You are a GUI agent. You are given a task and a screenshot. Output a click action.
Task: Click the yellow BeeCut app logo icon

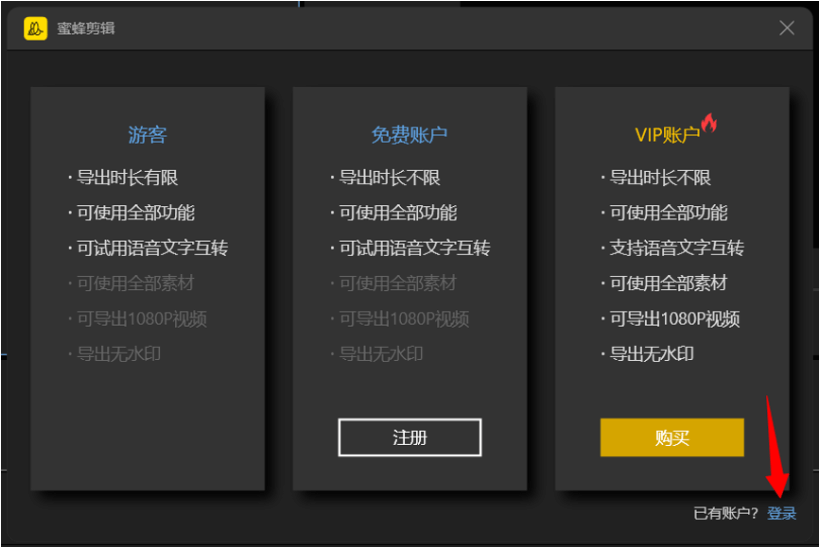36,28
